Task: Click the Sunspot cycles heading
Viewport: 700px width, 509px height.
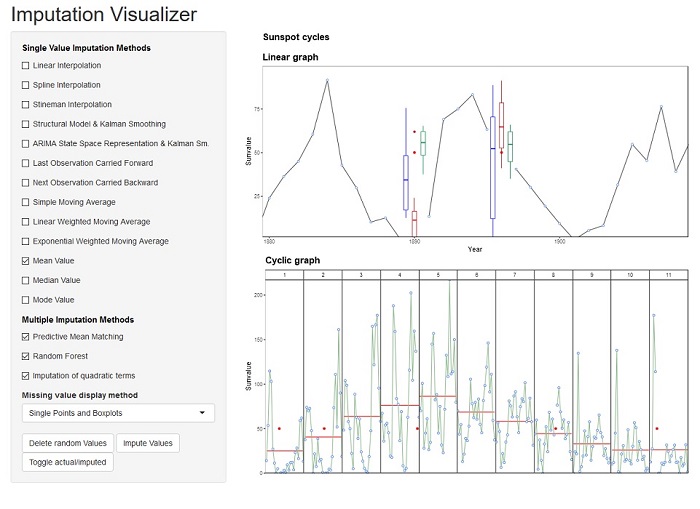Action: coord(296,37)
